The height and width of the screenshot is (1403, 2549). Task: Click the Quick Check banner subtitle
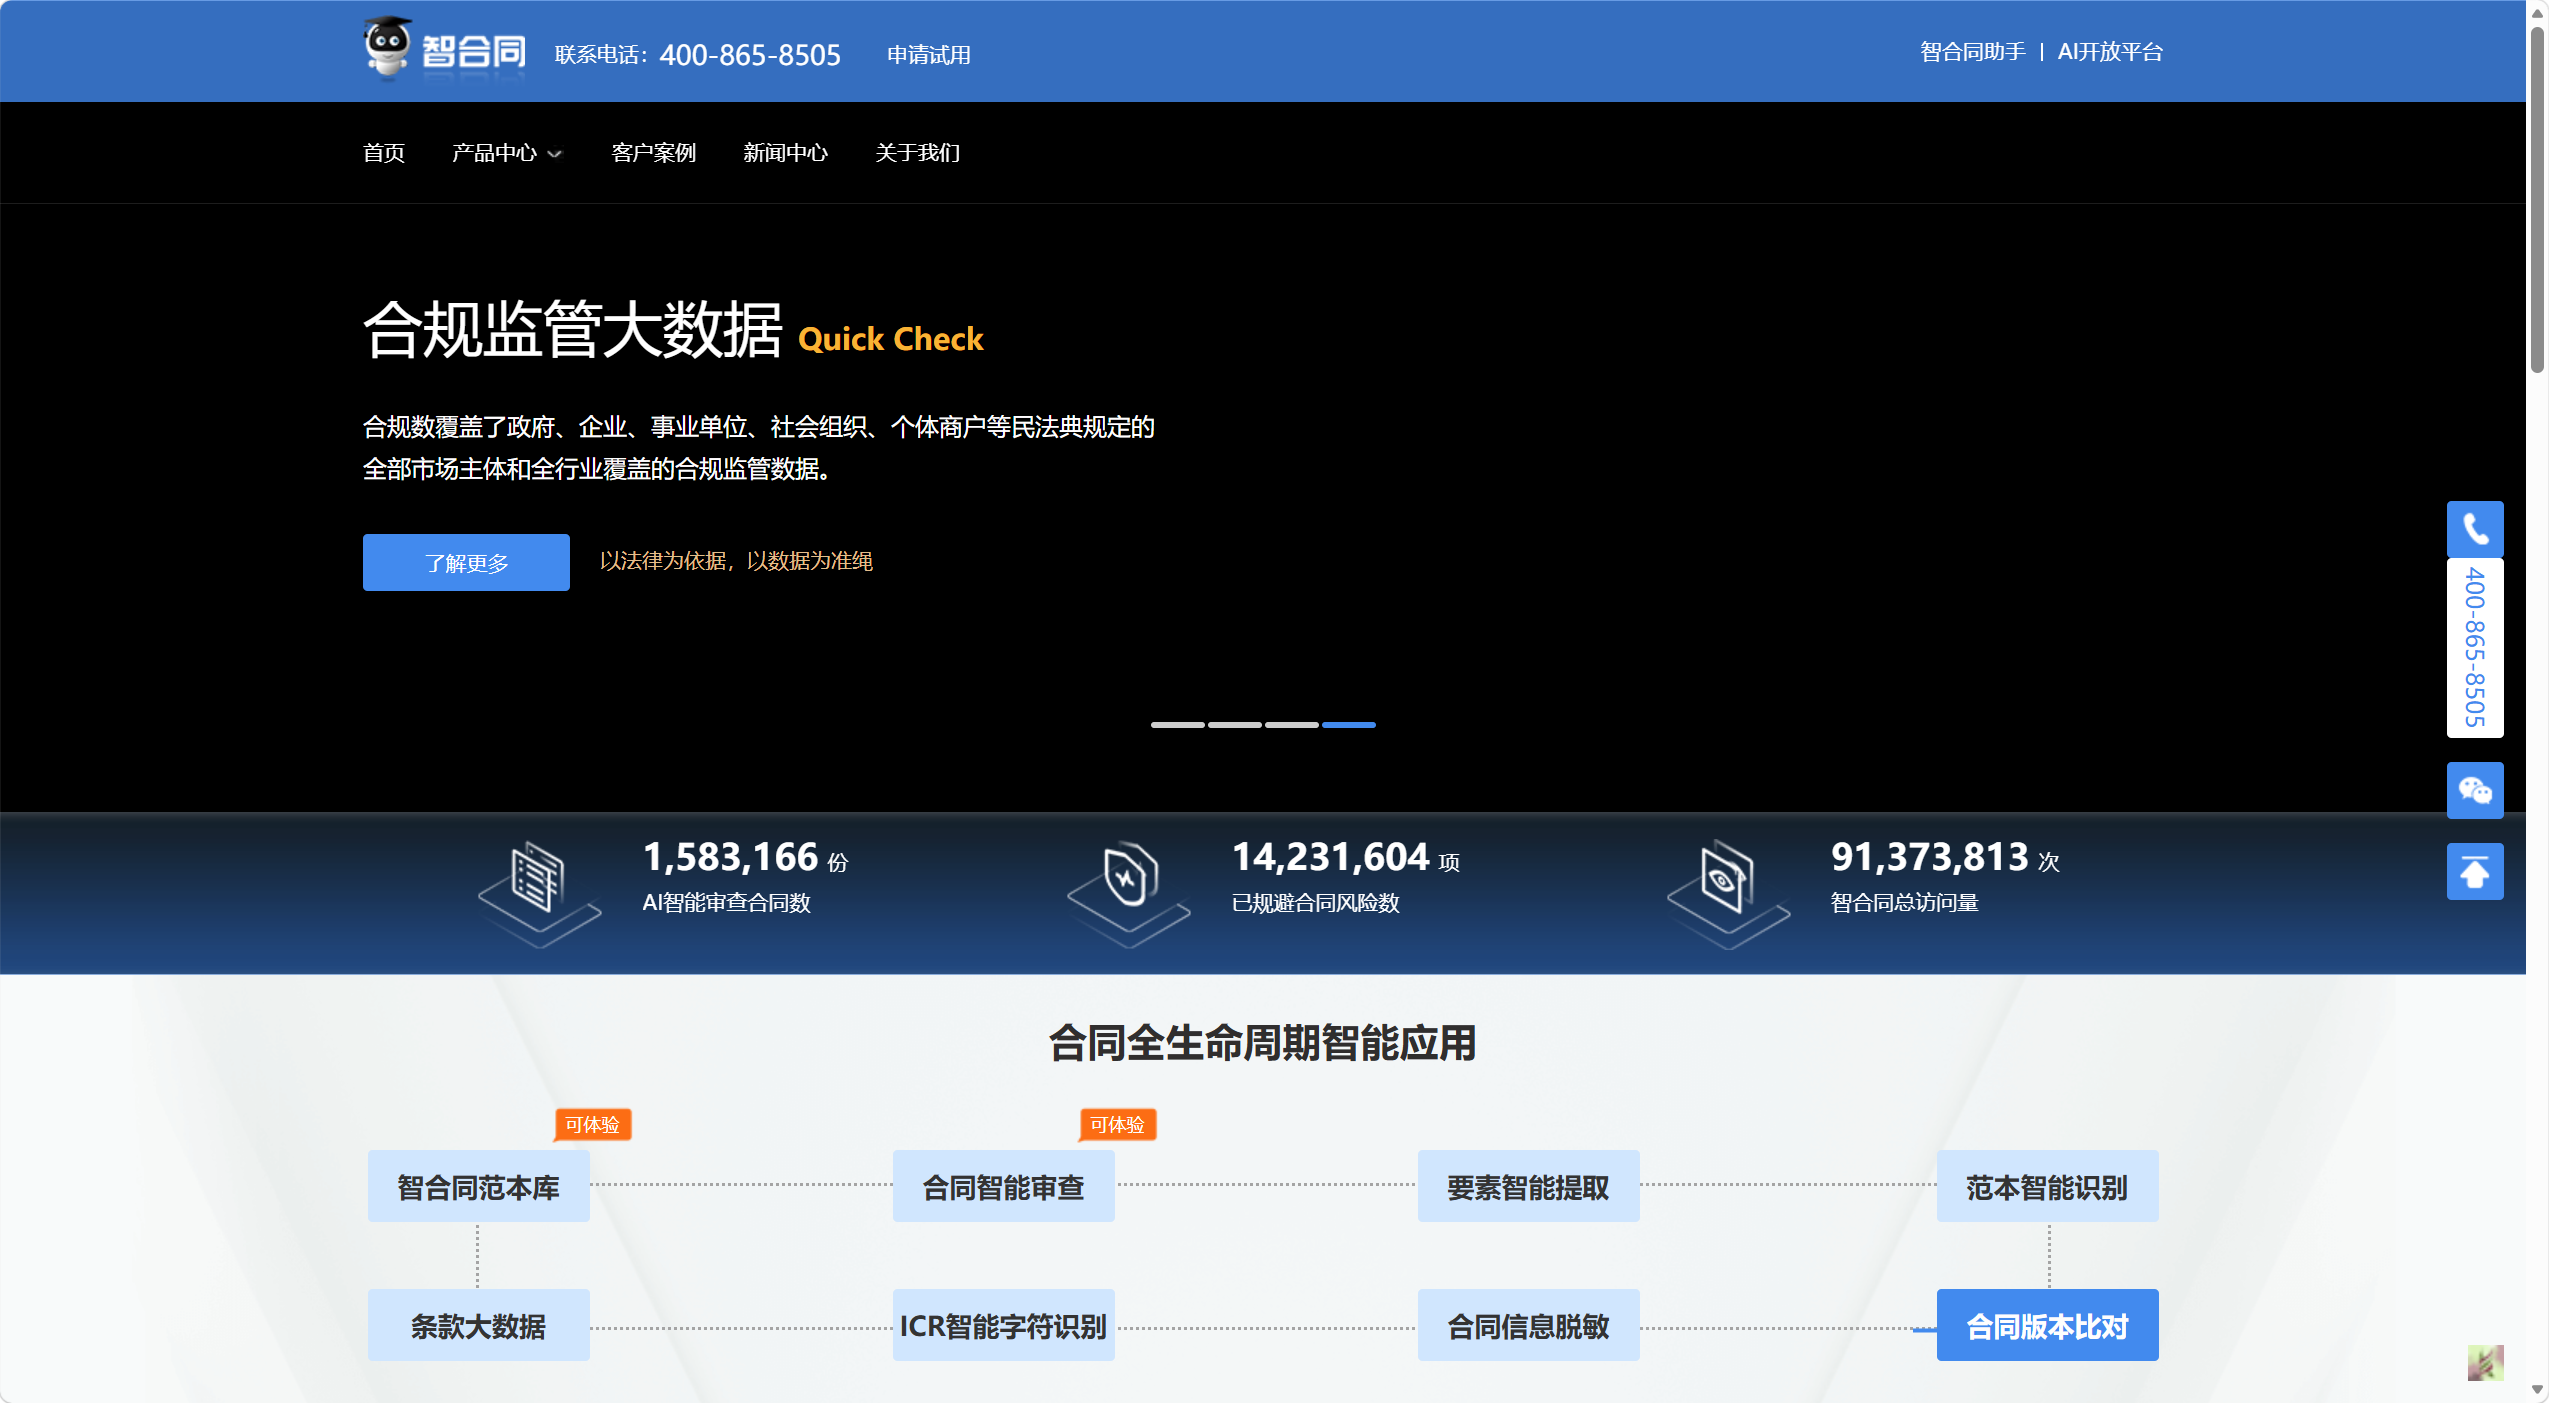pos(891,339)
